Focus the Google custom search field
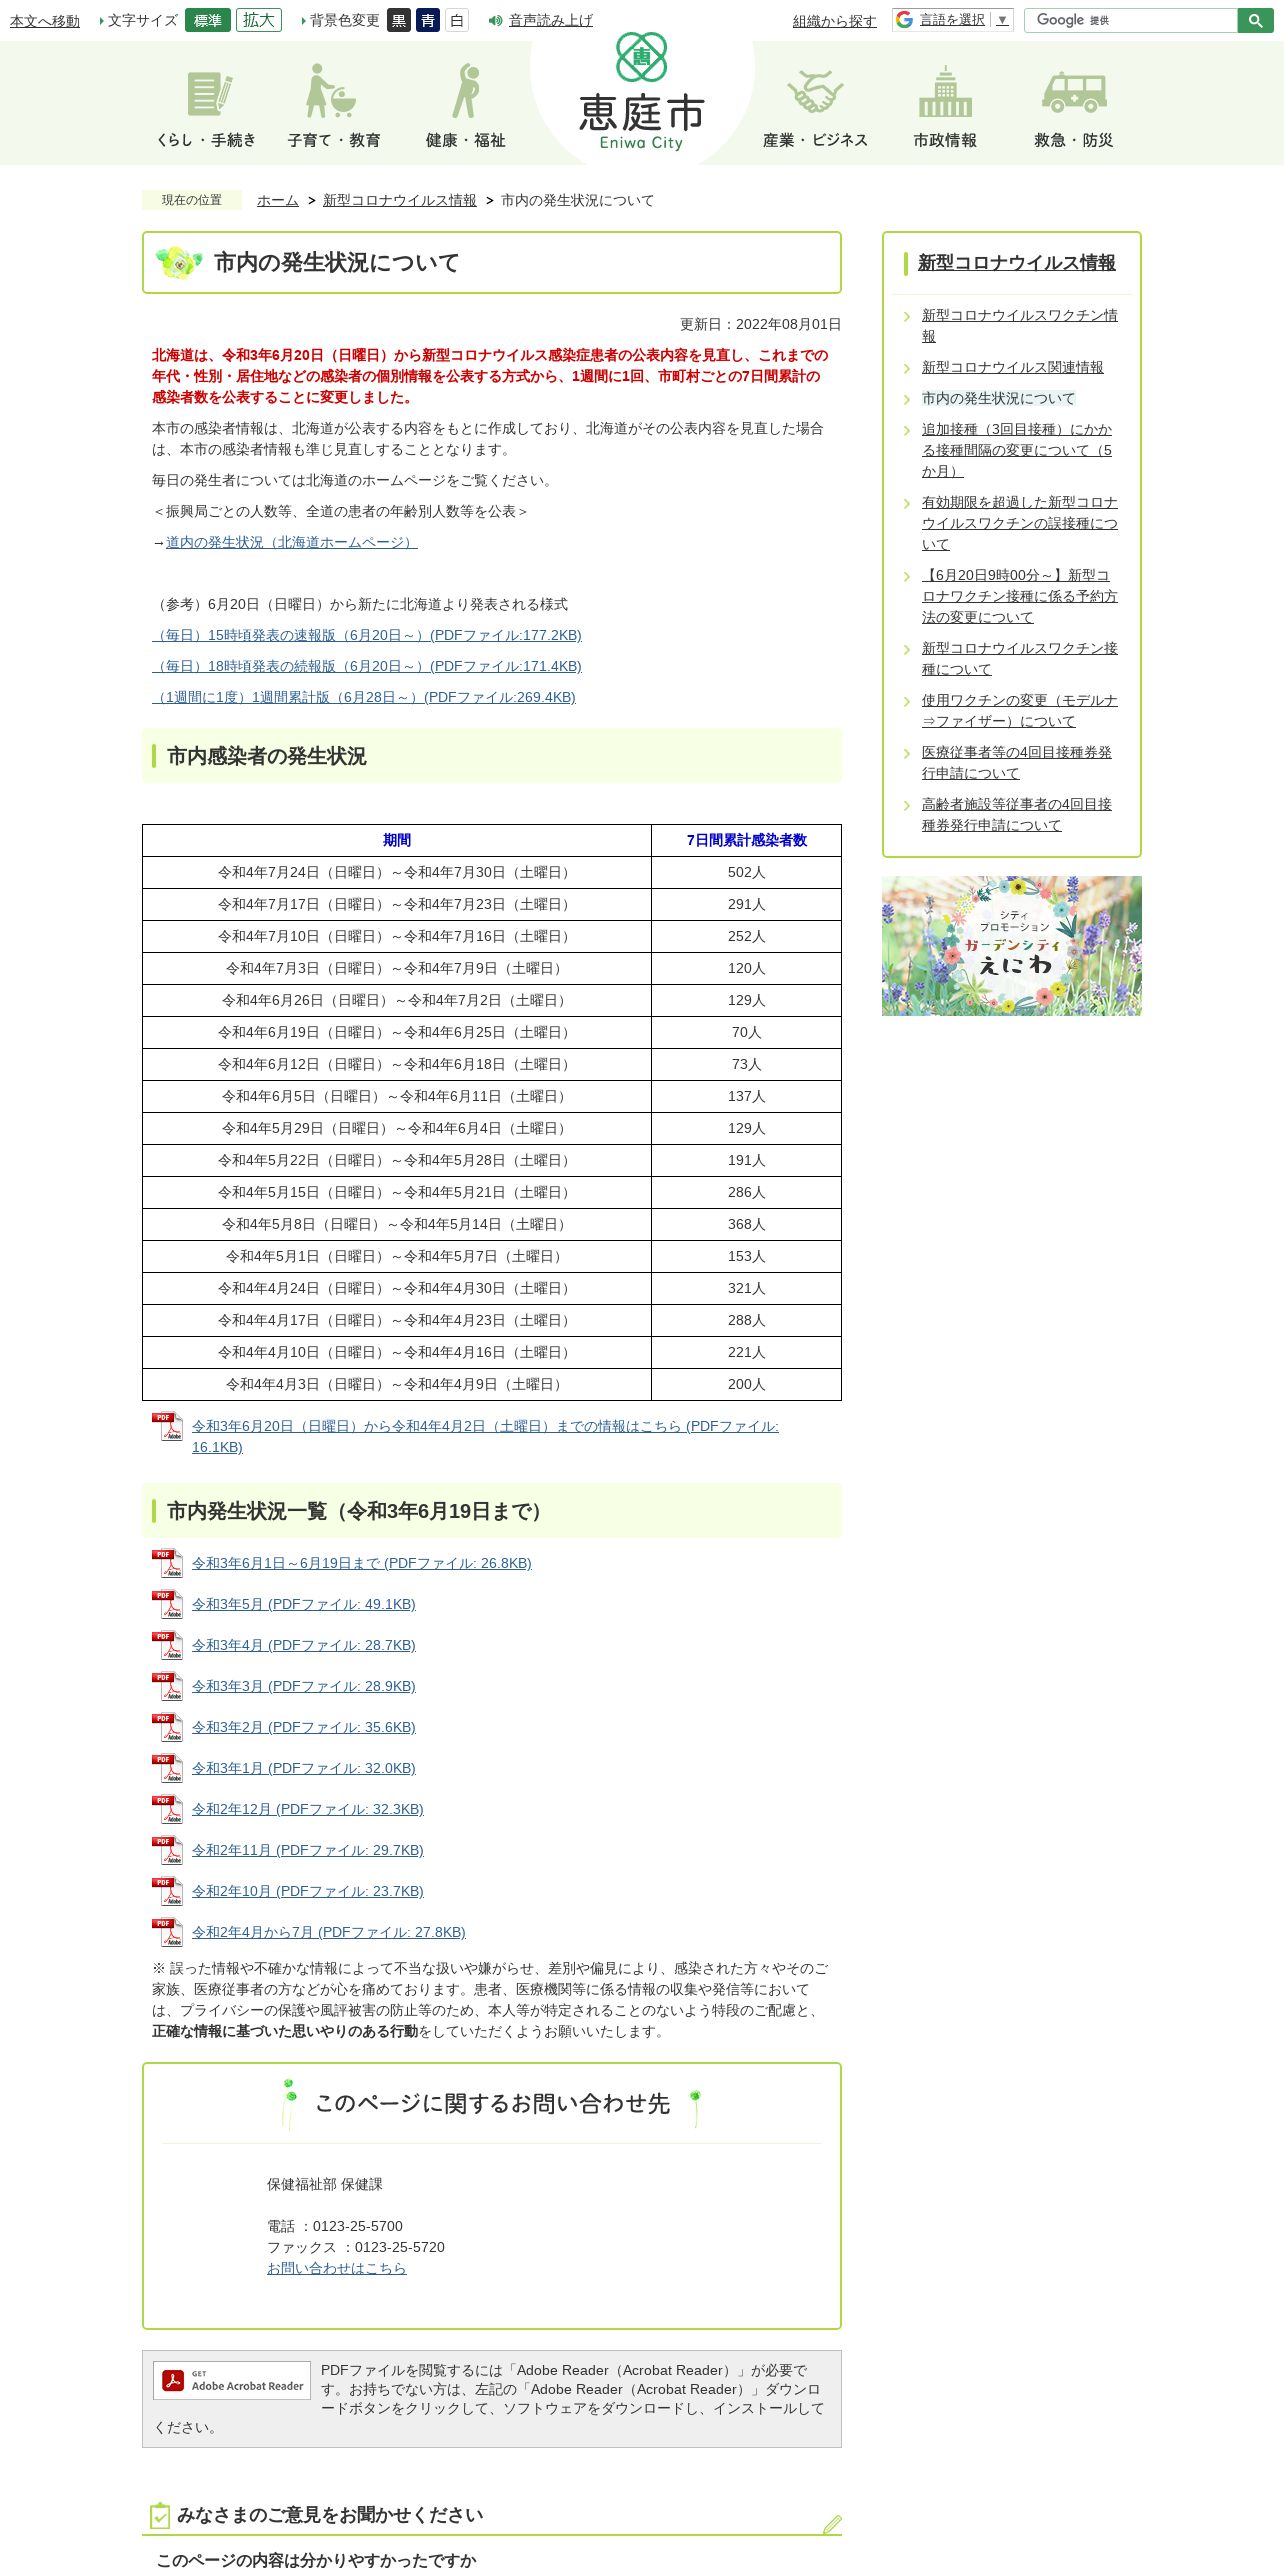Viewport: 1284px width, 2568px height. [x=1131, y=20]
